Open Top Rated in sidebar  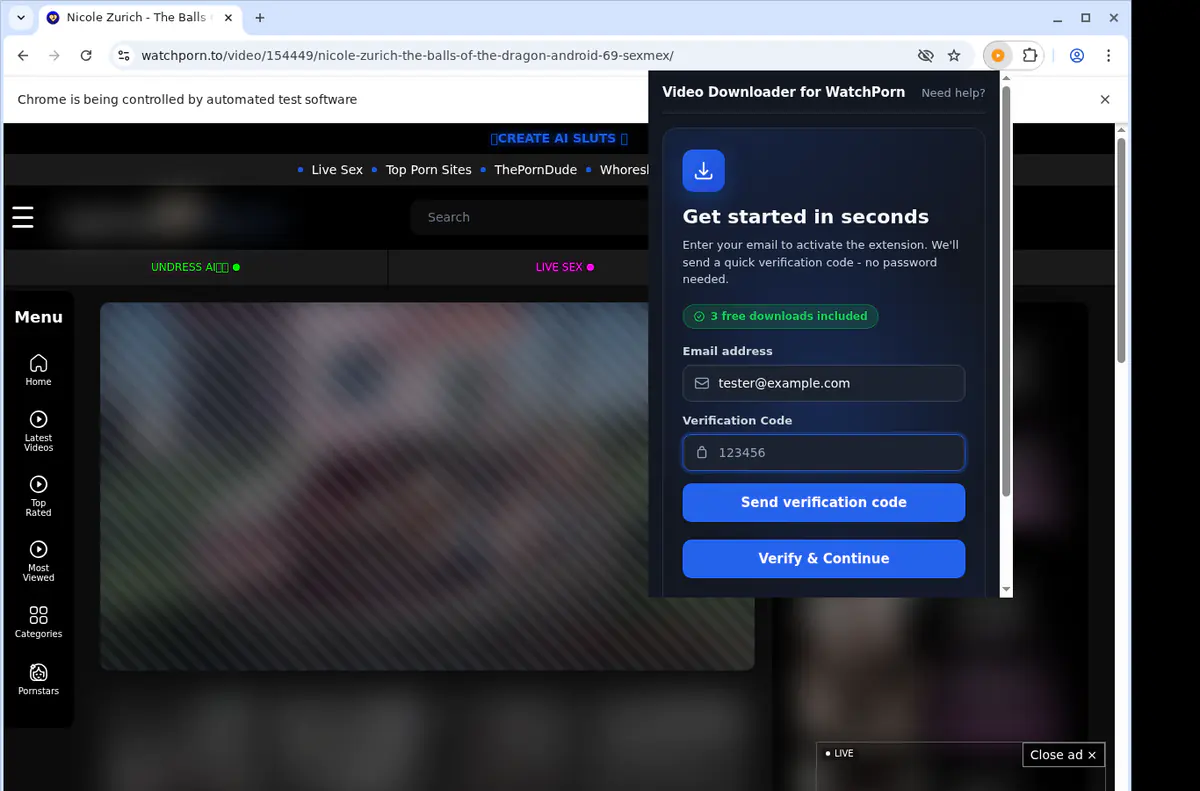point(38,496)
